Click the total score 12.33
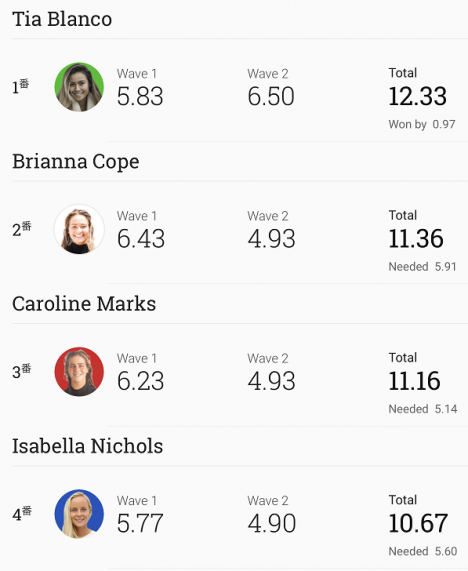468x571 pixels. (417, 96)
